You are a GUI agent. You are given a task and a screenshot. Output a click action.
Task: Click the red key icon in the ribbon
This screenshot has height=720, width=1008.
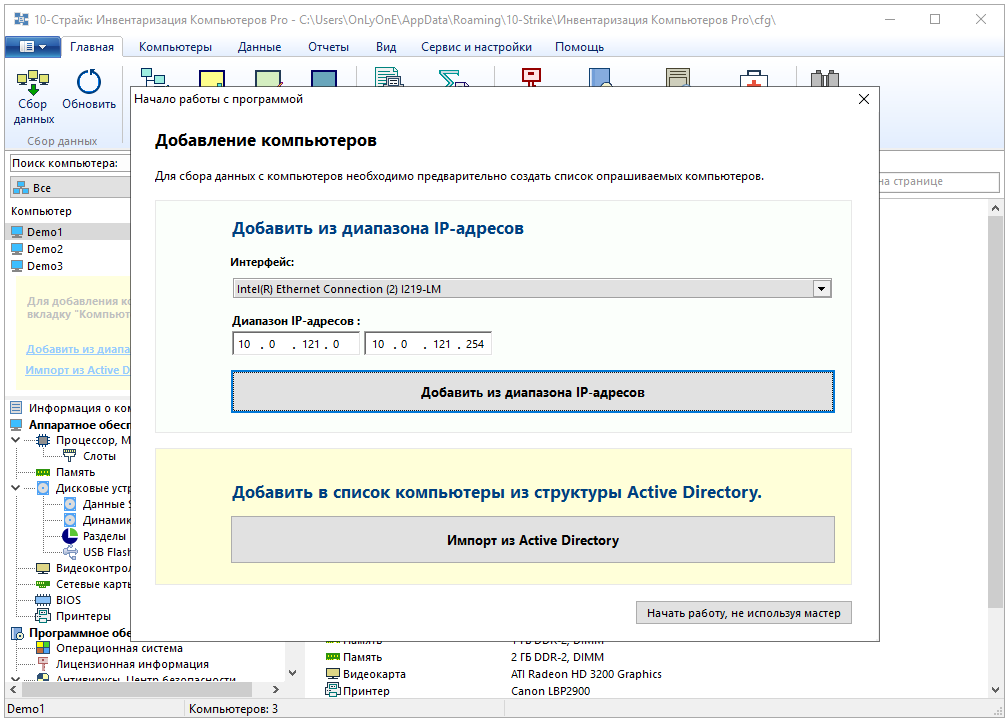tap(532, 77)
